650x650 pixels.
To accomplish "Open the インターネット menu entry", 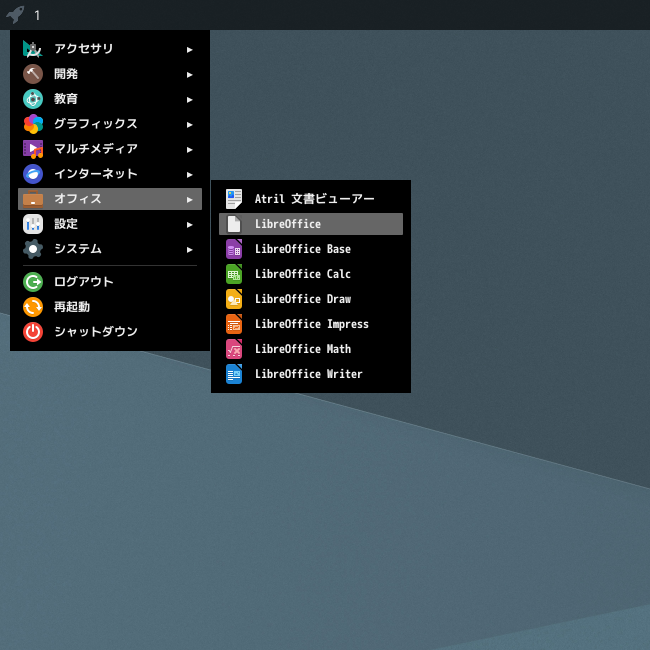I will coord(110,174).
